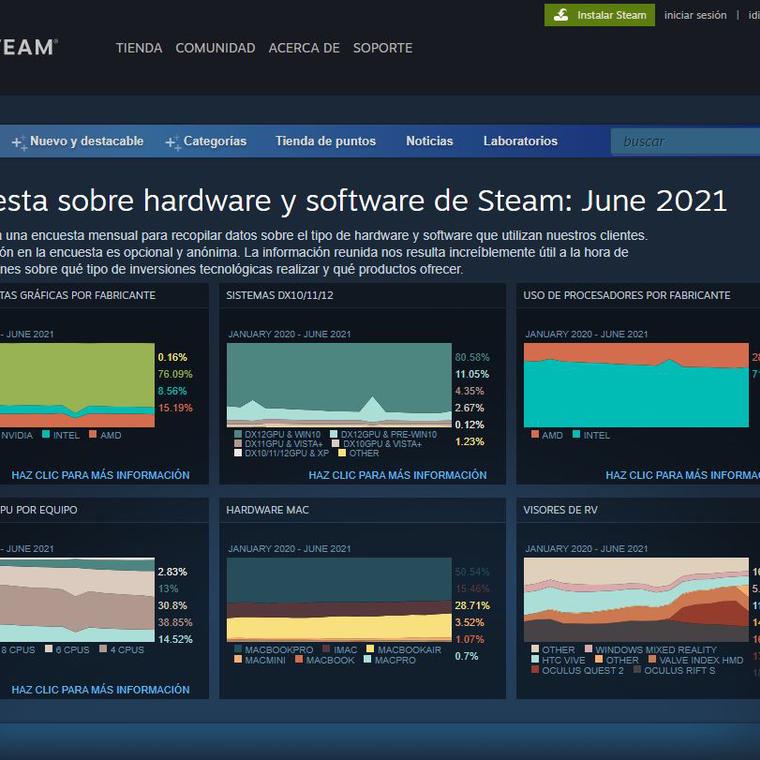Click the iniciar sesión link

(695, 15)
